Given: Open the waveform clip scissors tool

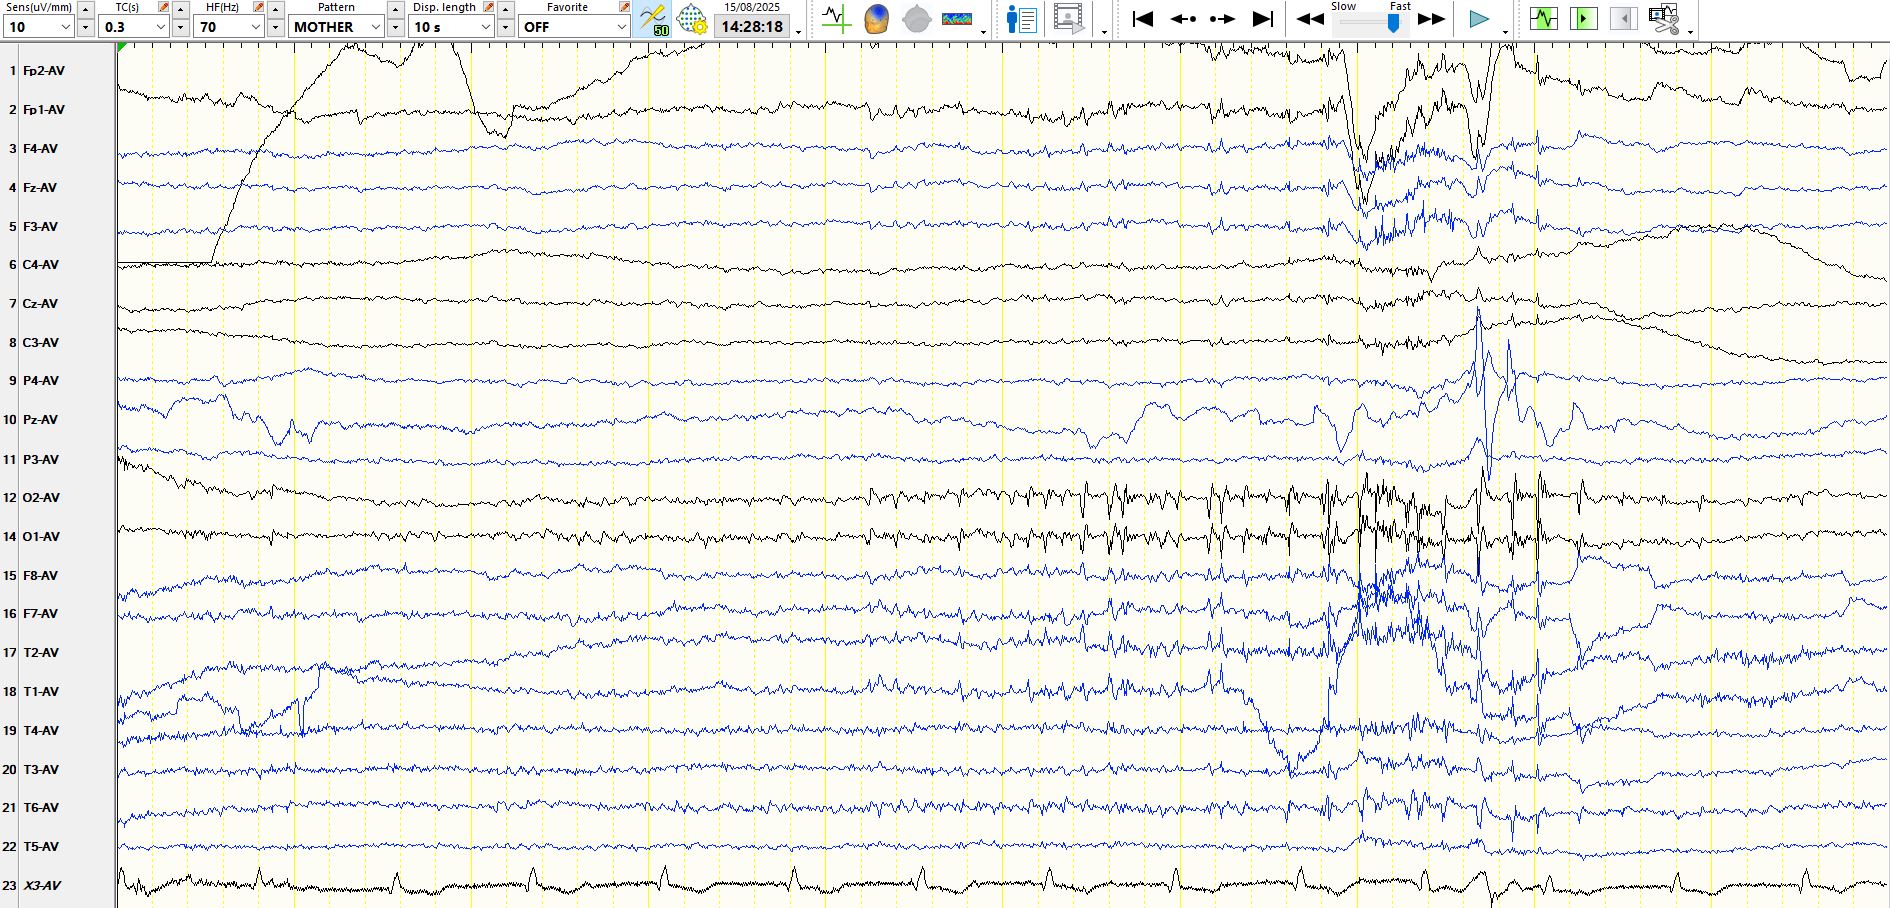Looking at the screenshot, I should point(1664,19).
